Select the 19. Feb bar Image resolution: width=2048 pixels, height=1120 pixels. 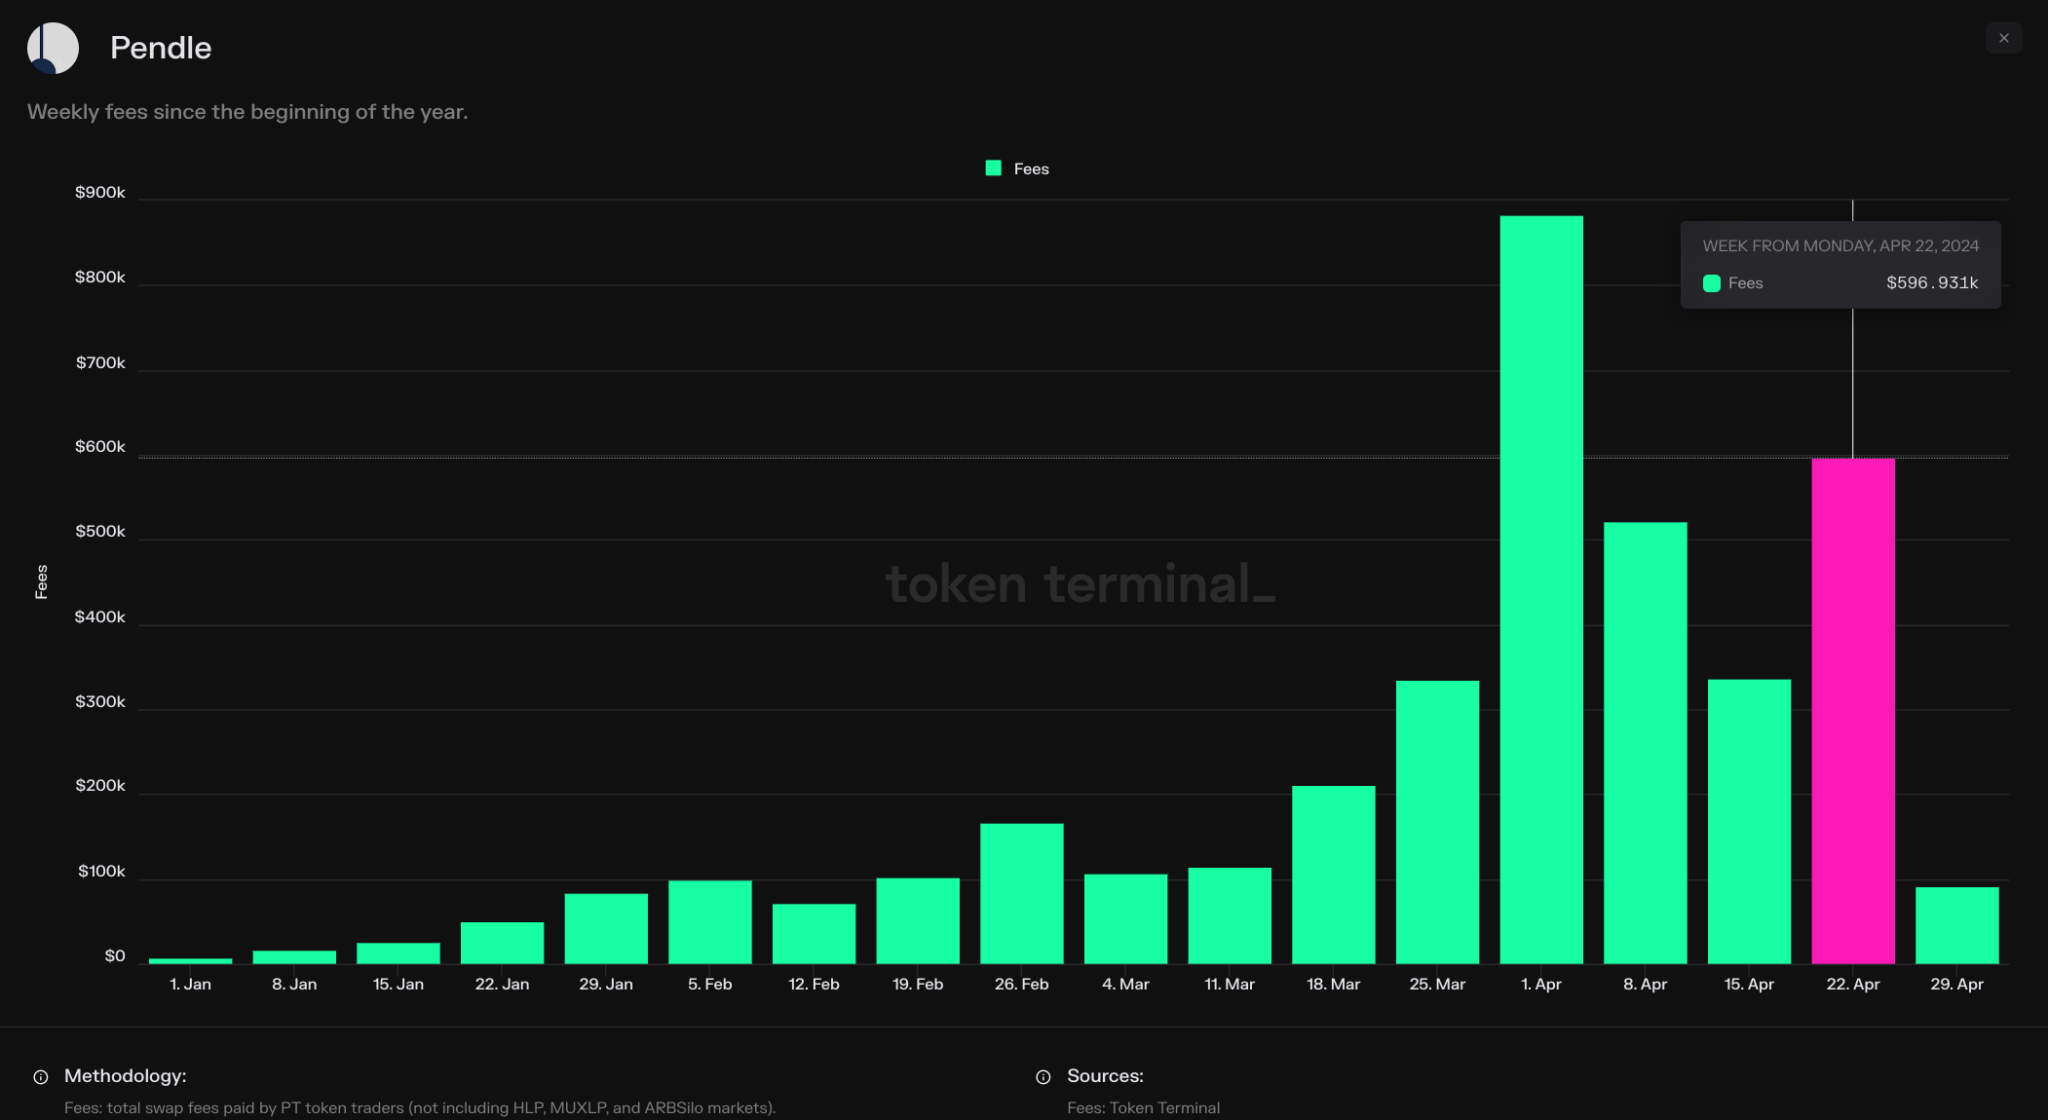point(917,921)
